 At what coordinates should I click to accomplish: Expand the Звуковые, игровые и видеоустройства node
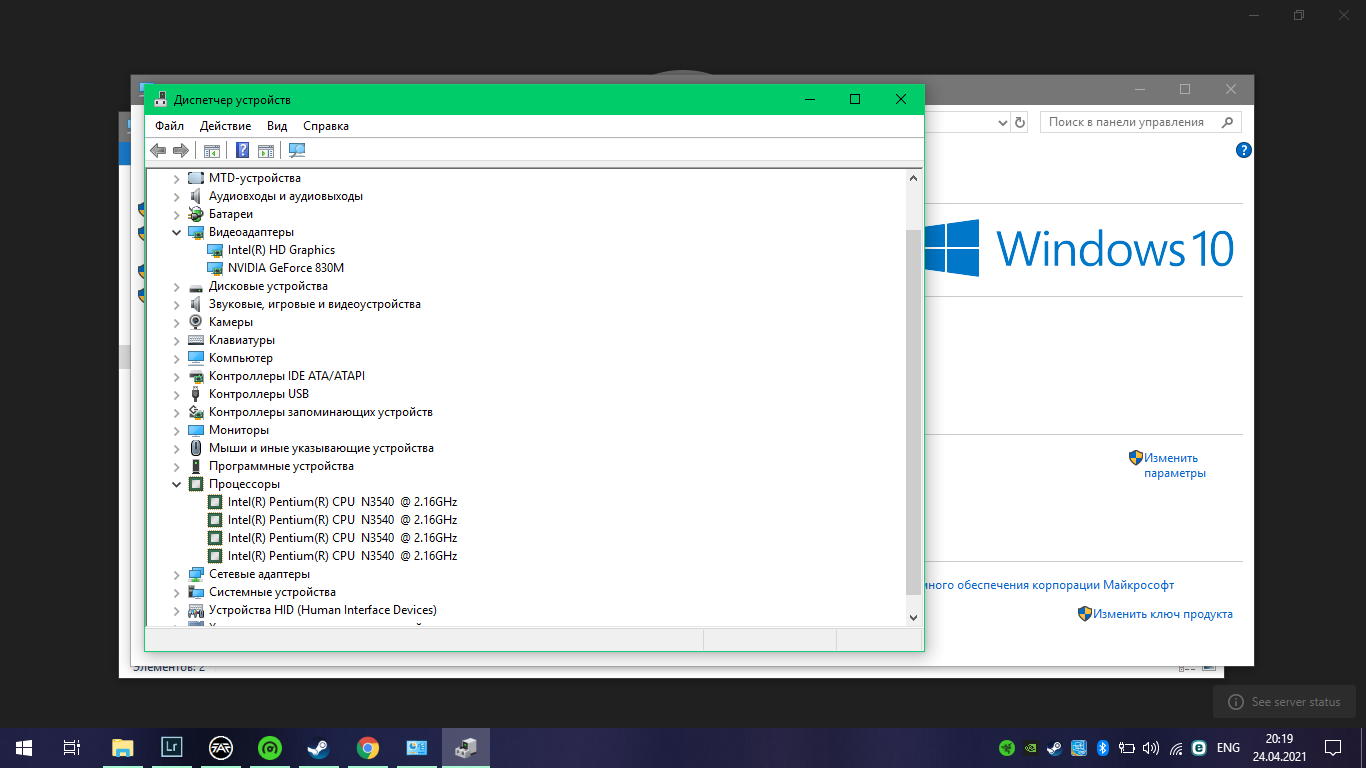(177, 304)
